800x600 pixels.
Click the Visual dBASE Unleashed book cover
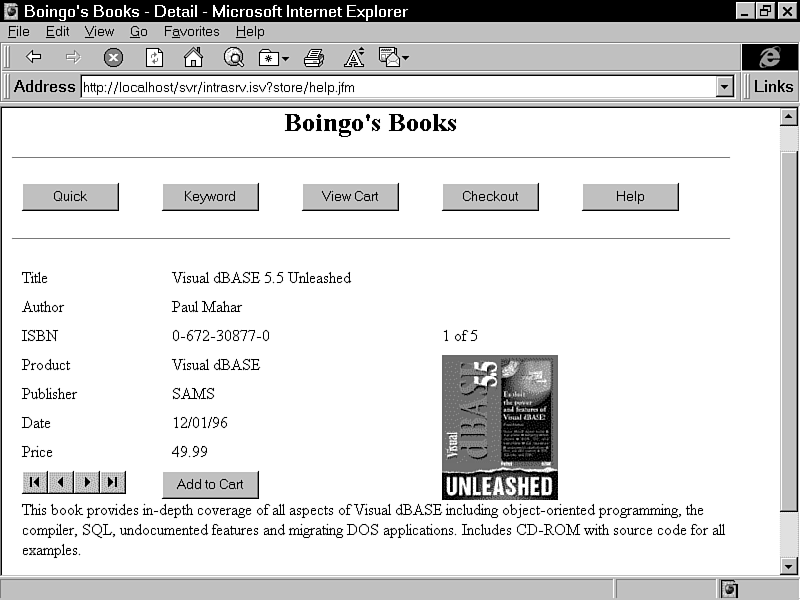tap(499, 427)
